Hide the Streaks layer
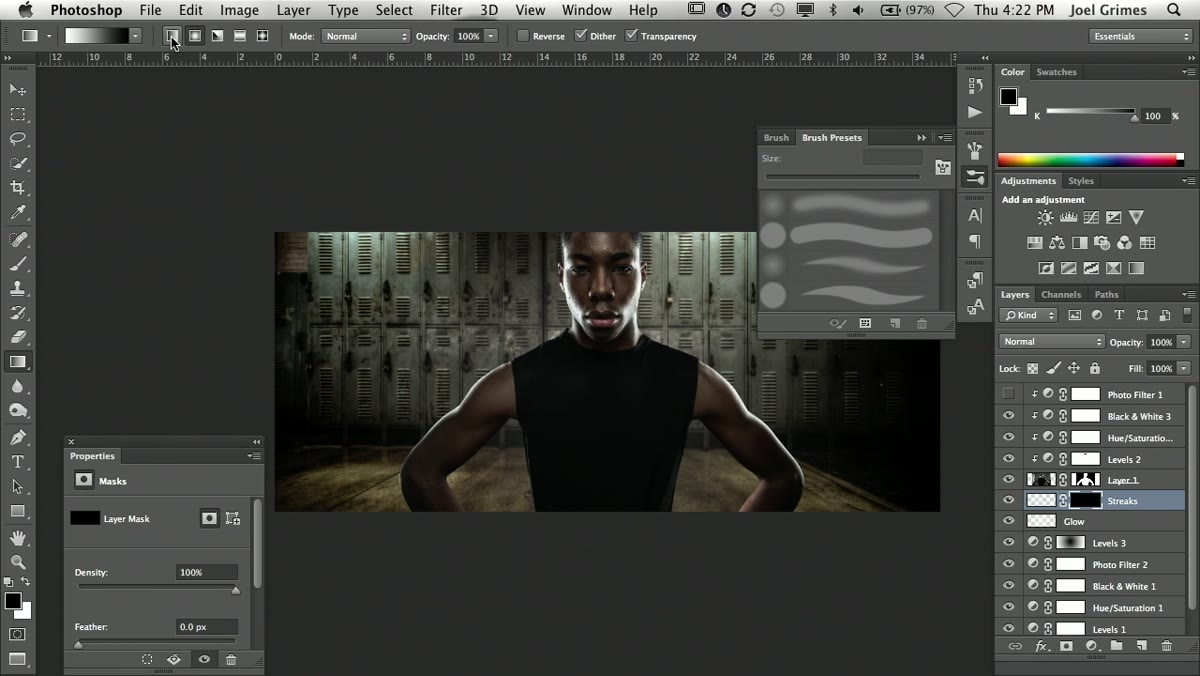This screenshot has height=676, width=1200. pyautogui.click(x=1008, y=501)
